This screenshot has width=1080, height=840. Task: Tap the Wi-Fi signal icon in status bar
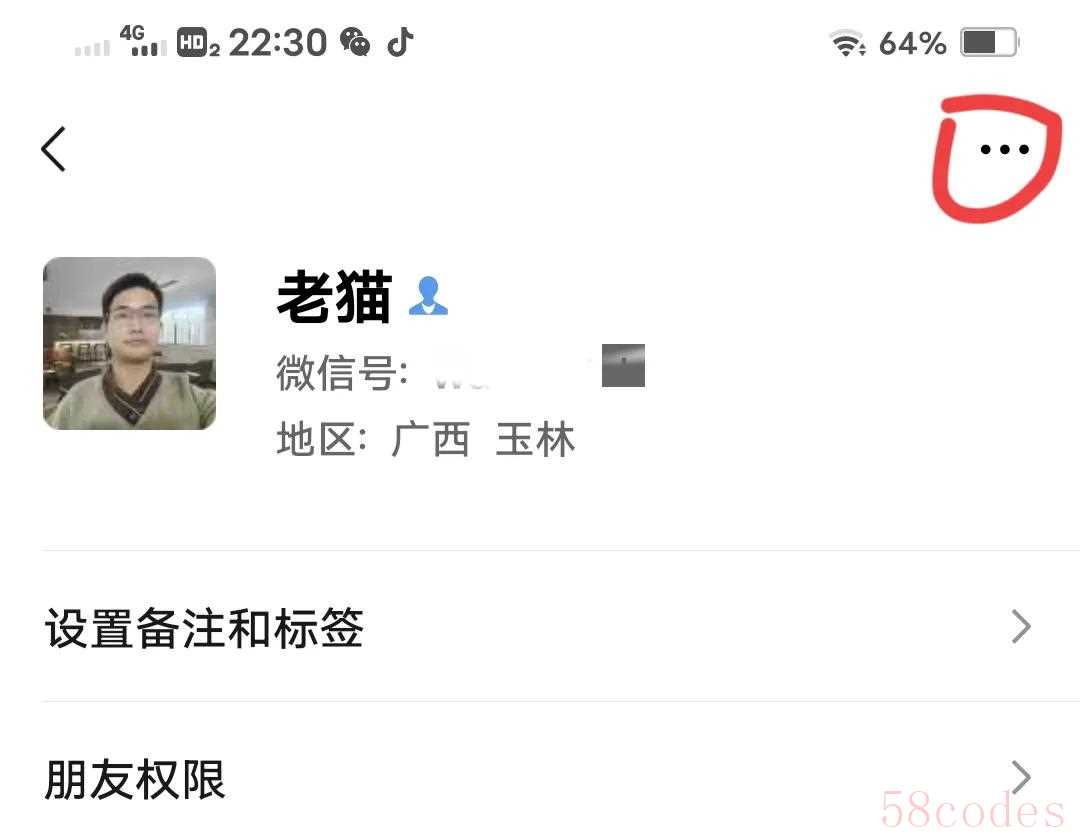(x=847, y=43)
